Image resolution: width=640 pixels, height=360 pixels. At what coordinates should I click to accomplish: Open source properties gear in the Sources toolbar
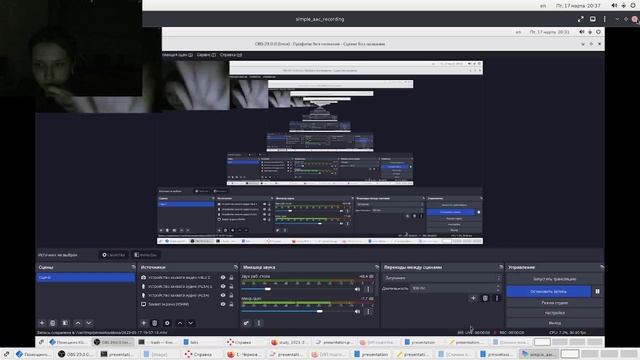pos(167,323)
